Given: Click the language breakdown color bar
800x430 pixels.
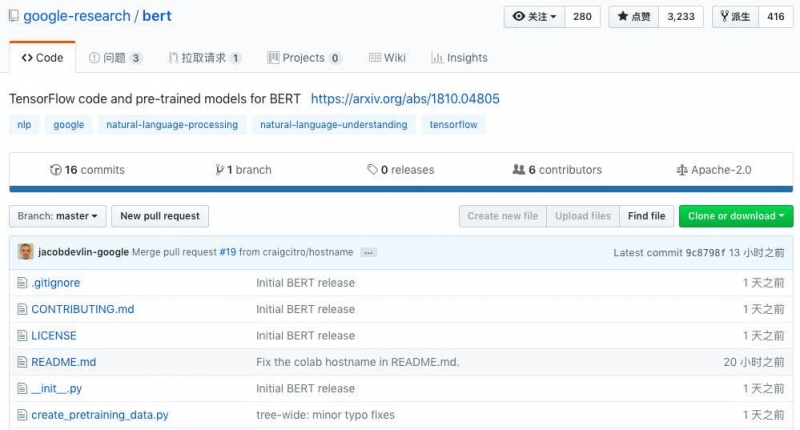Looking at the screenshot, I should [401, 189].
